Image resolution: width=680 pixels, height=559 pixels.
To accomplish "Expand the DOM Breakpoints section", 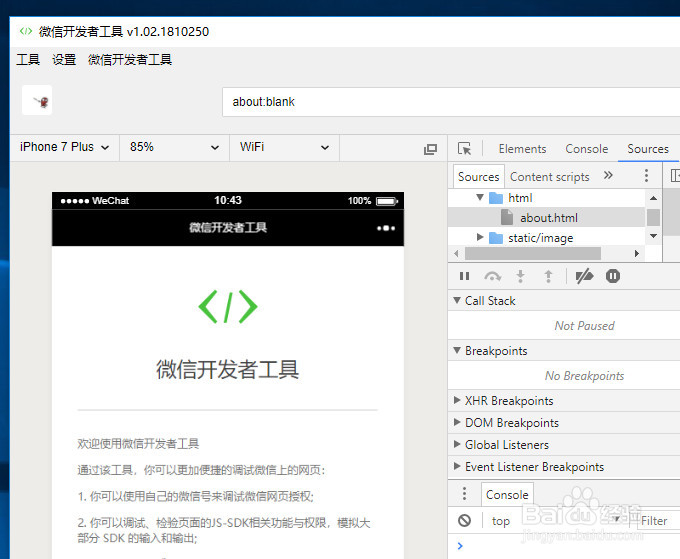I will click(456, 422).
